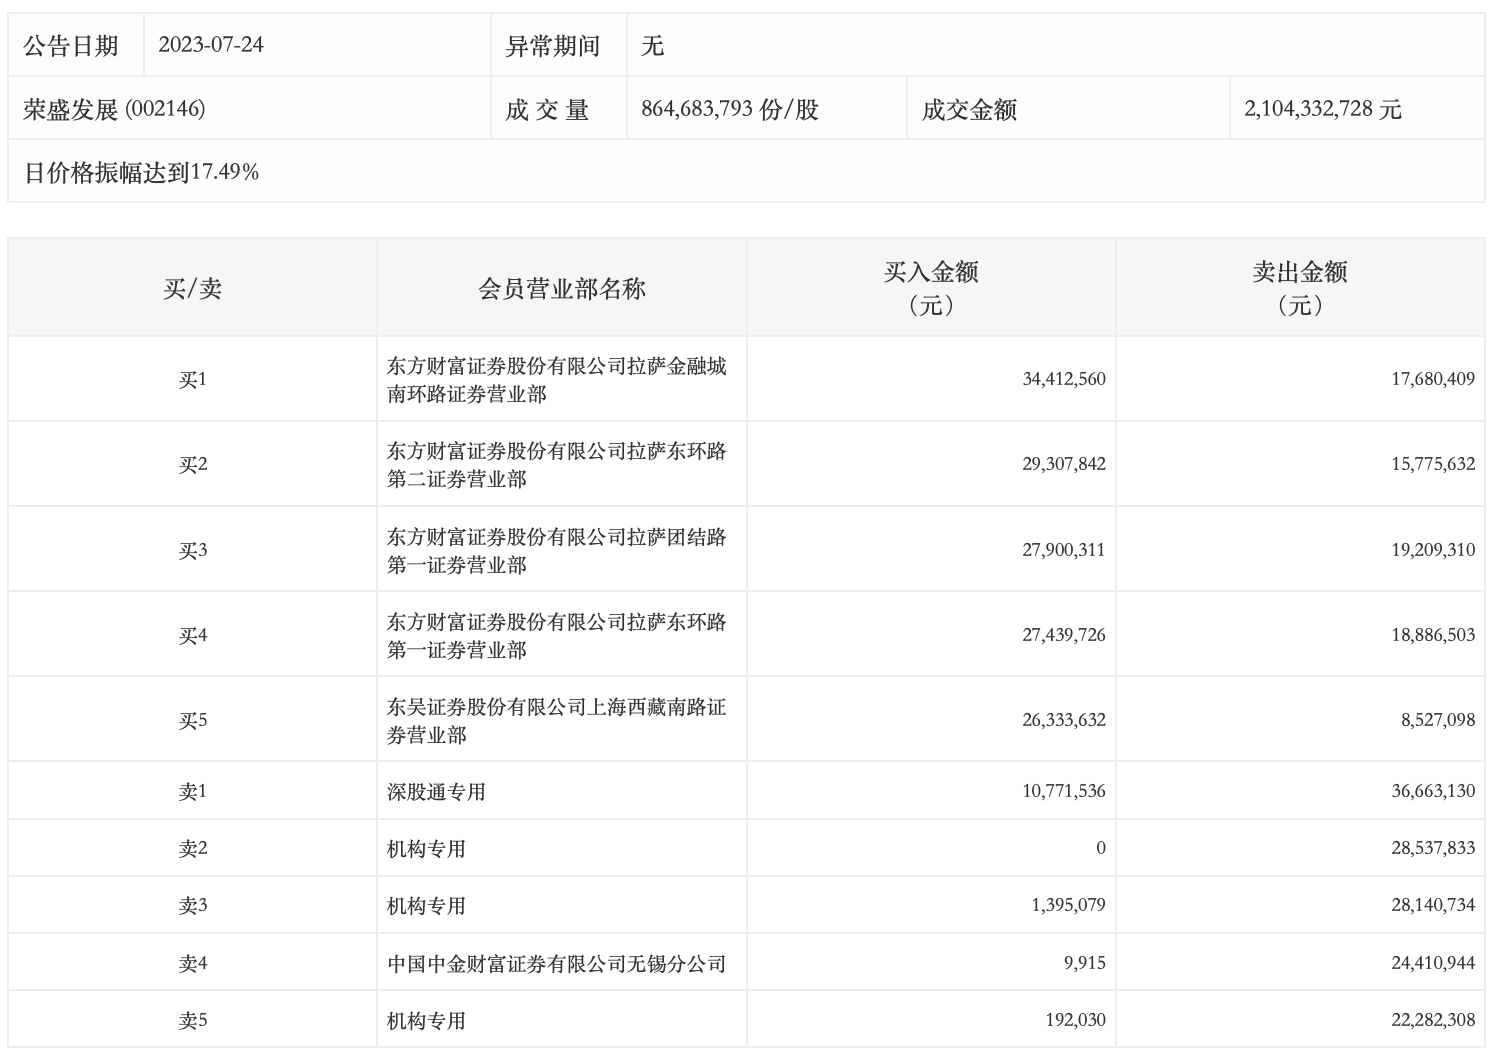Screen dimensions: 1498x1060
Task: Click 拉萨团结路第一证券营业部 broker name
Action: tap(556, 551)
